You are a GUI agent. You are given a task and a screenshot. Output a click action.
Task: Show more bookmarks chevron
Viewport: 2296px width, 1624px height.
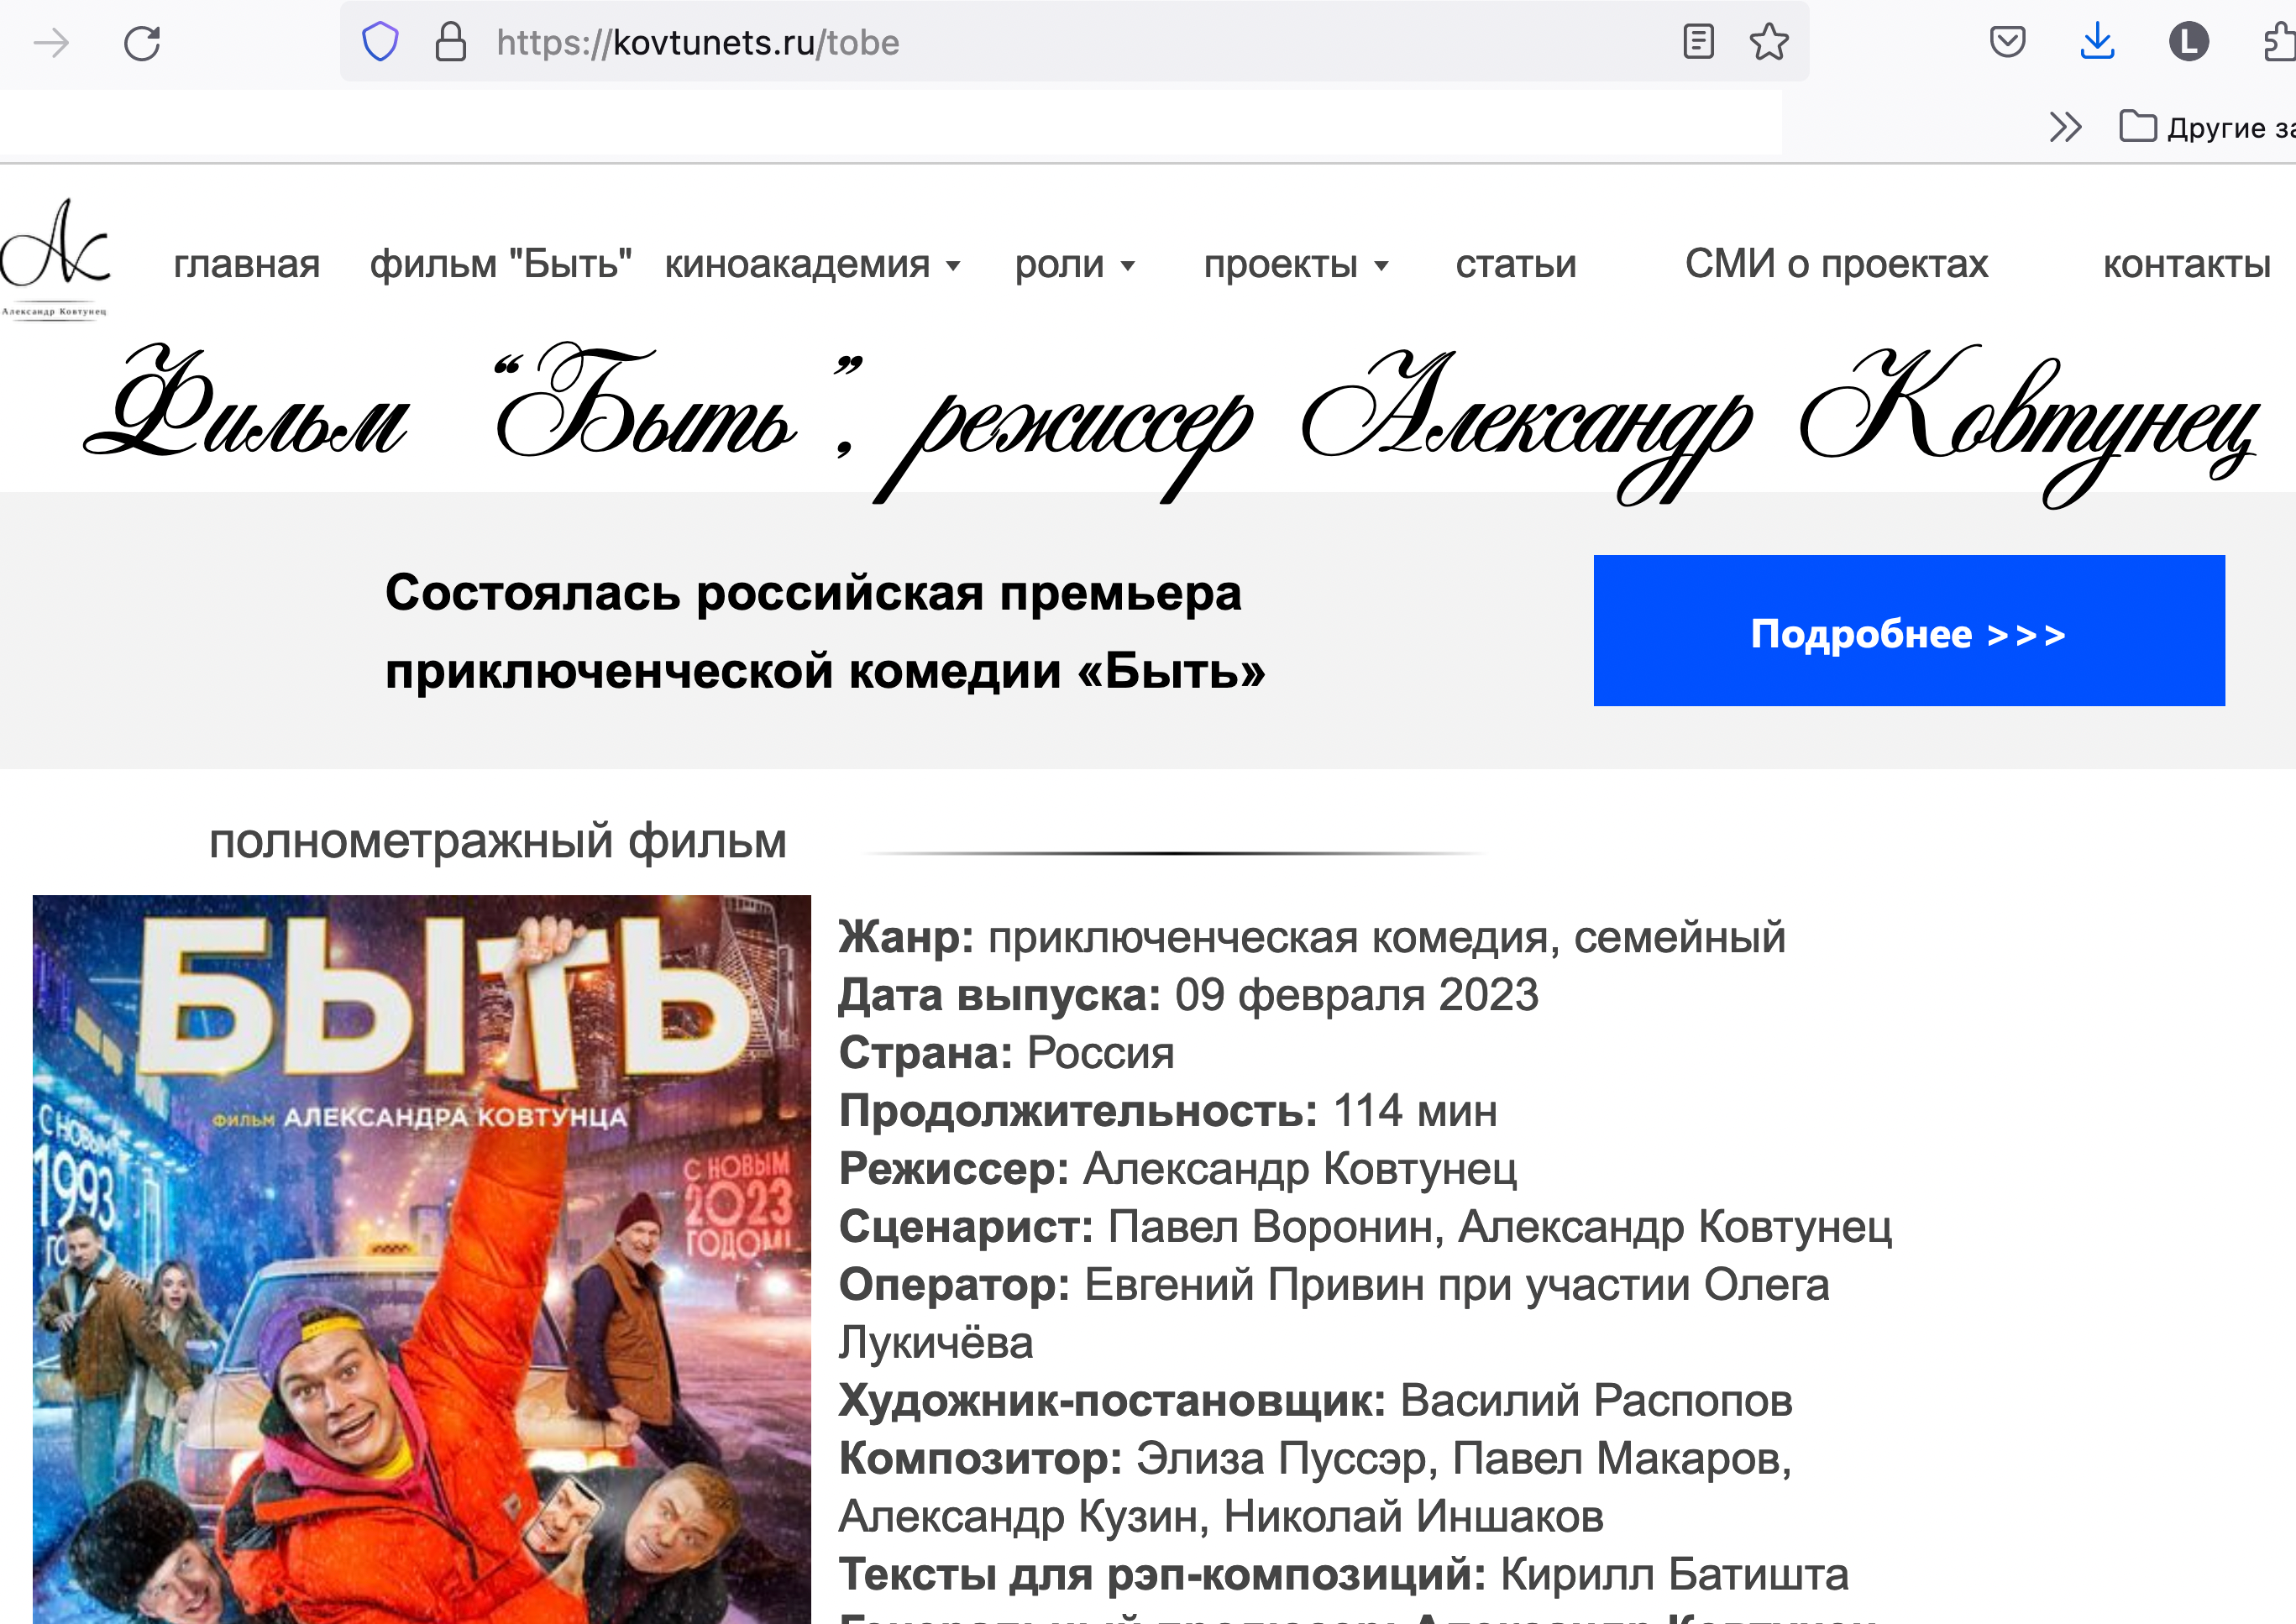click(2065, 127)
